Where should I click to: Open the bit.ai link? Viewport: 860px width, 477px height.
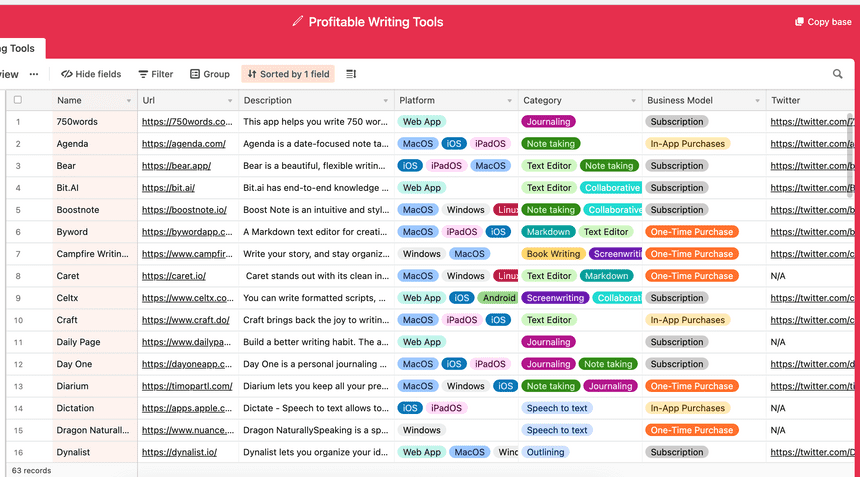coord(168,188)
